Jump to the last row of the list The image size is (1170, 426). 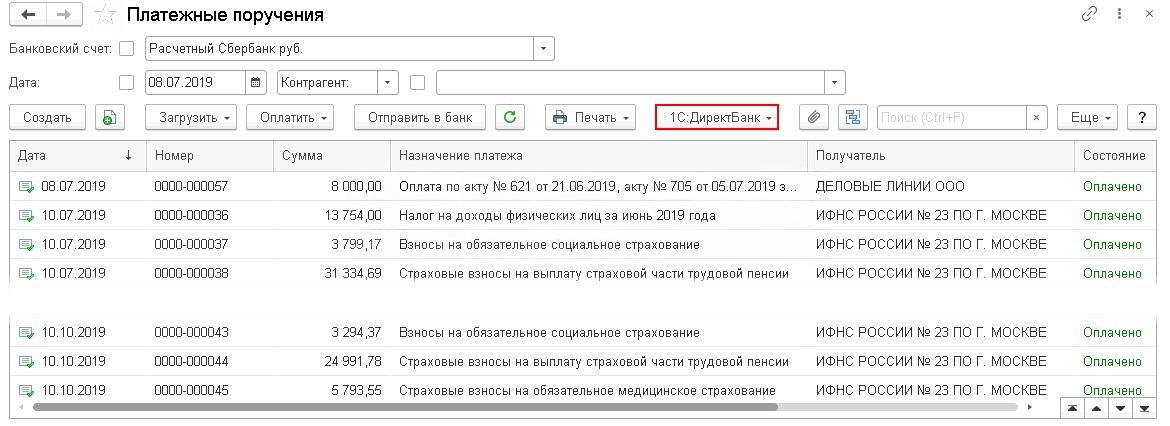pos(1144,408)
